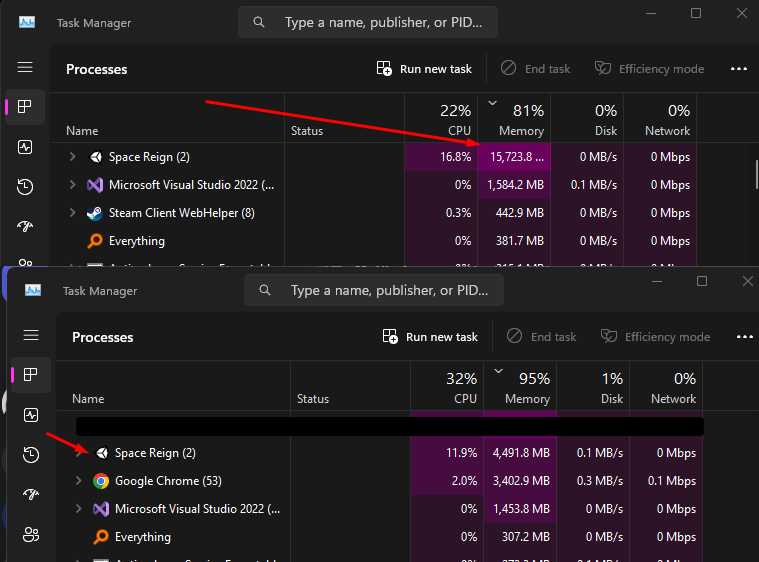759x562 pixels.
Task: Click Task Manager app icon in top title bar
Action: tap(27, 22)
